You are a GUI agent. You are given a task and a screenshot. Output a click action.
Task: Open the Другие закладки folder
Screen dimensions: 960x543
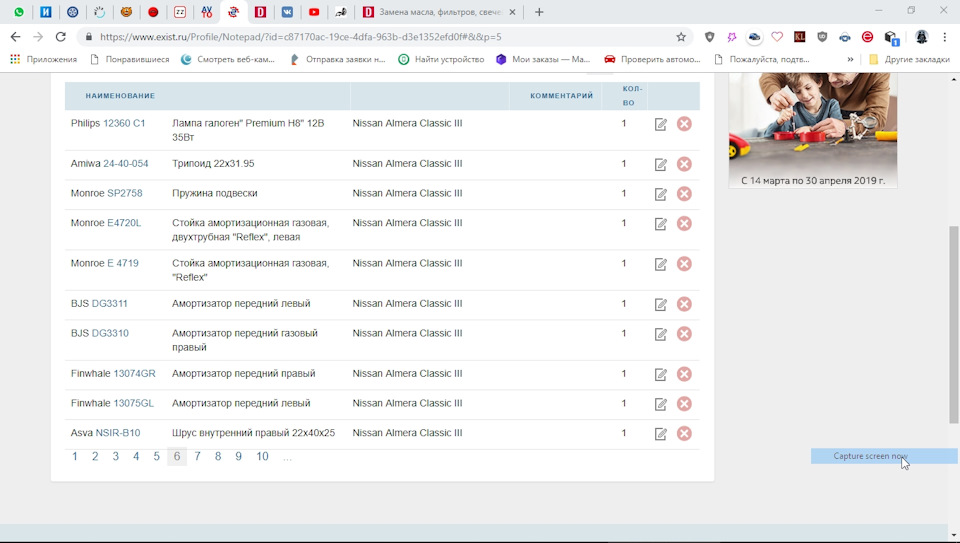[x=910, y=59]
